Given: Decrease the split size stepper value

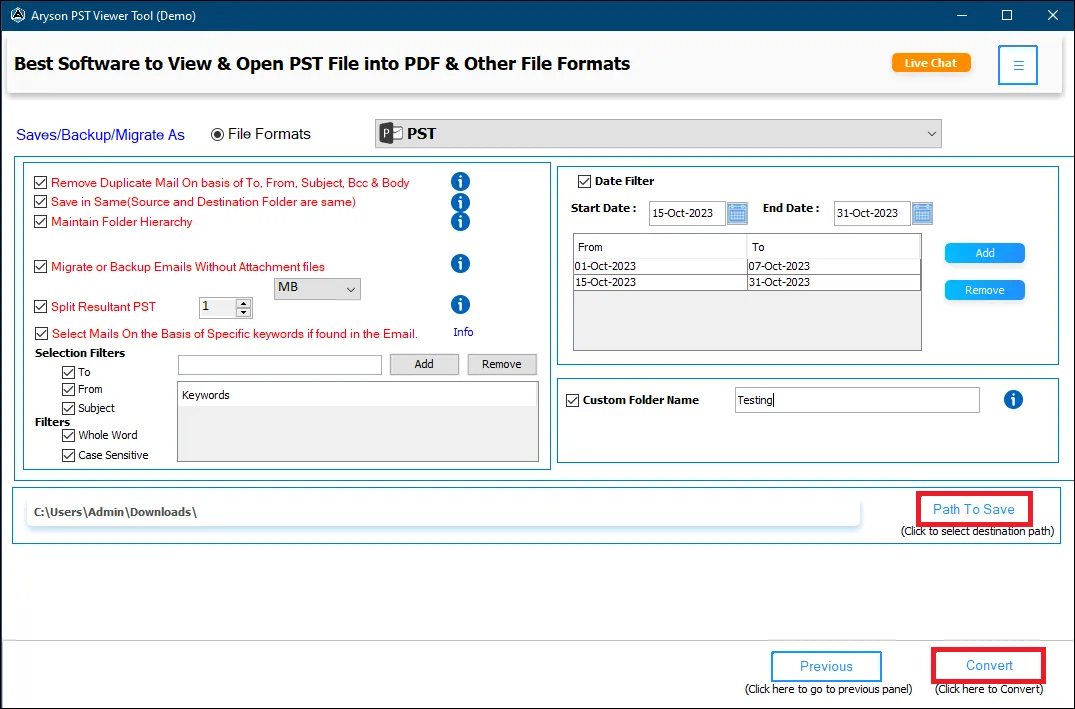Looking at the screenshot, I should tap(243, 313).
